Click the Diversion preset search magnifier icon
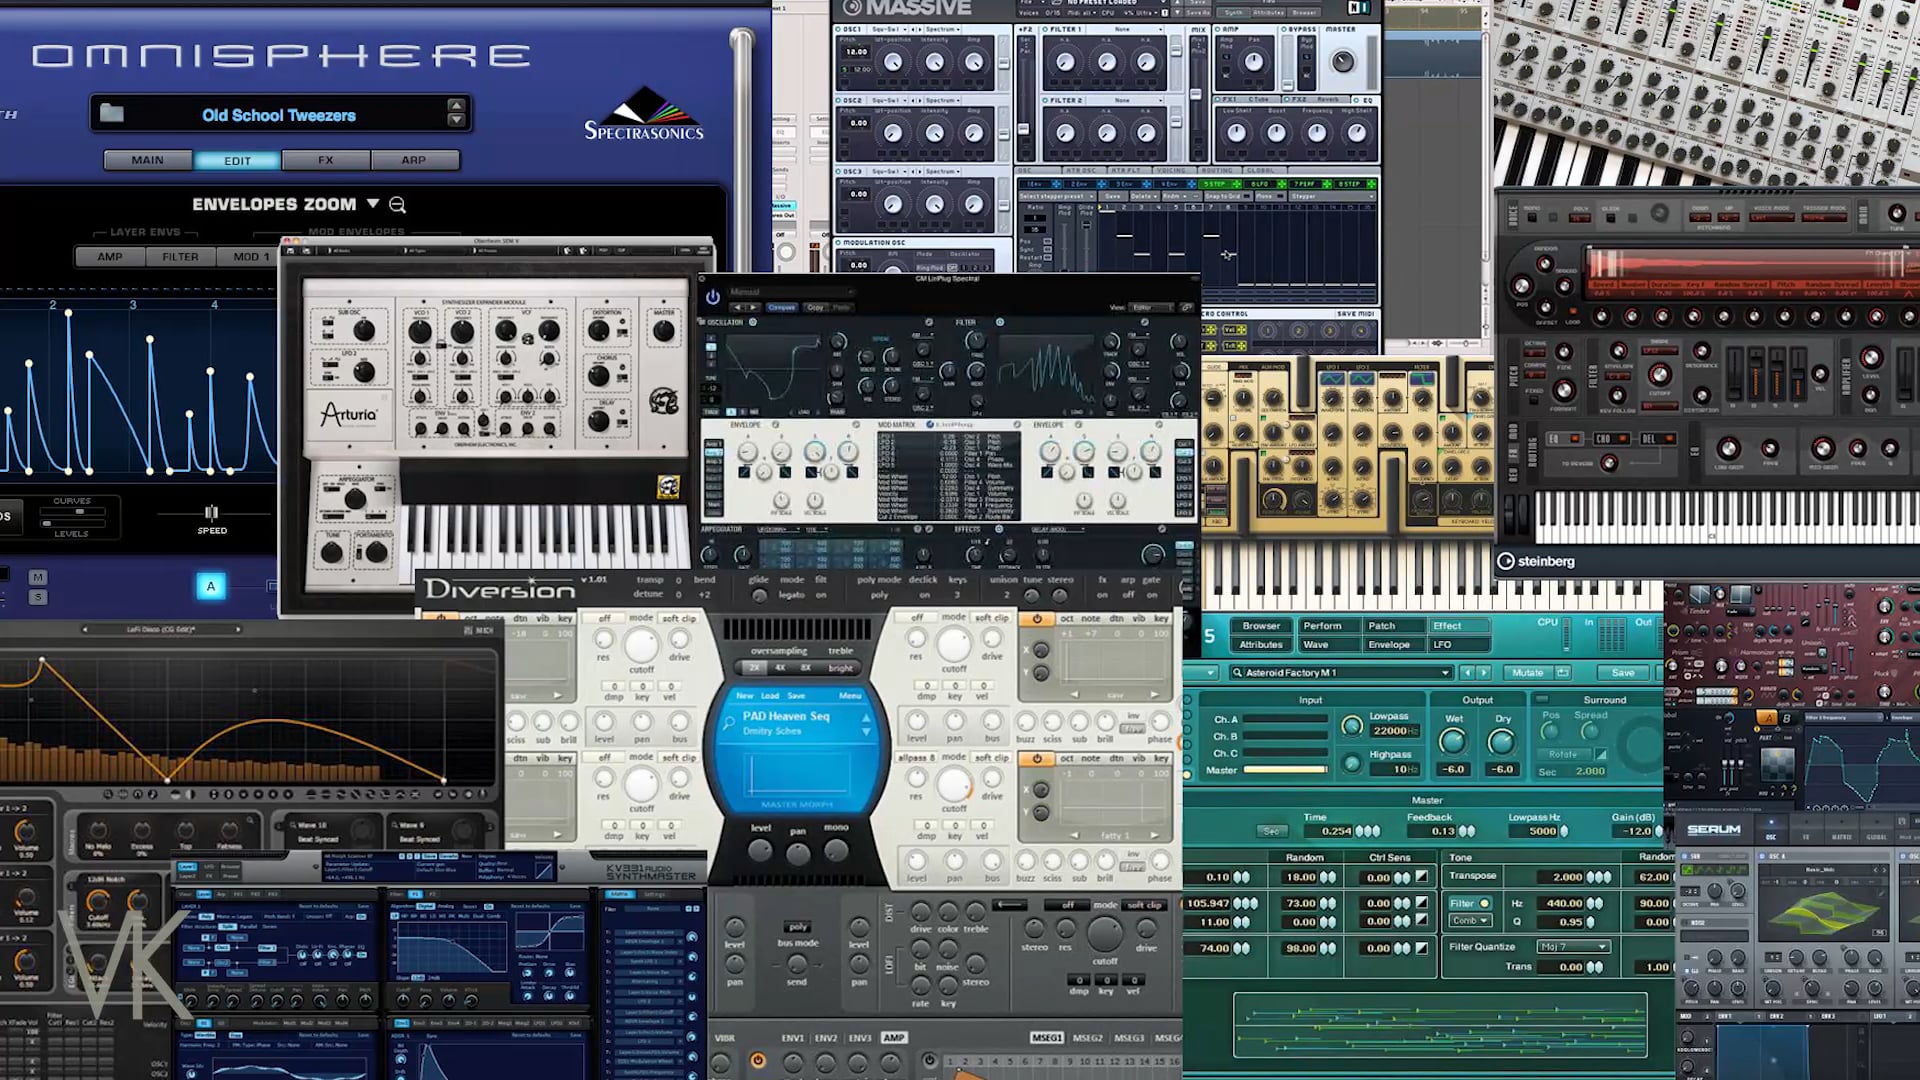The image size is (1920, 1080). pyautogui.click(x=728, y=722)
